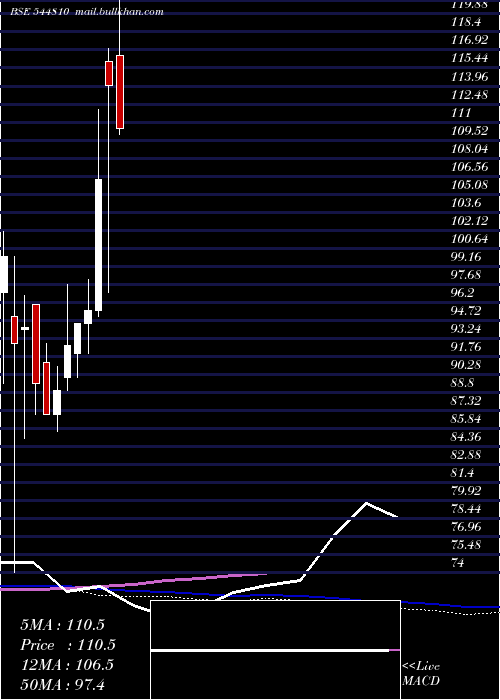Click the 109.52 price axis label

point(470,130)
